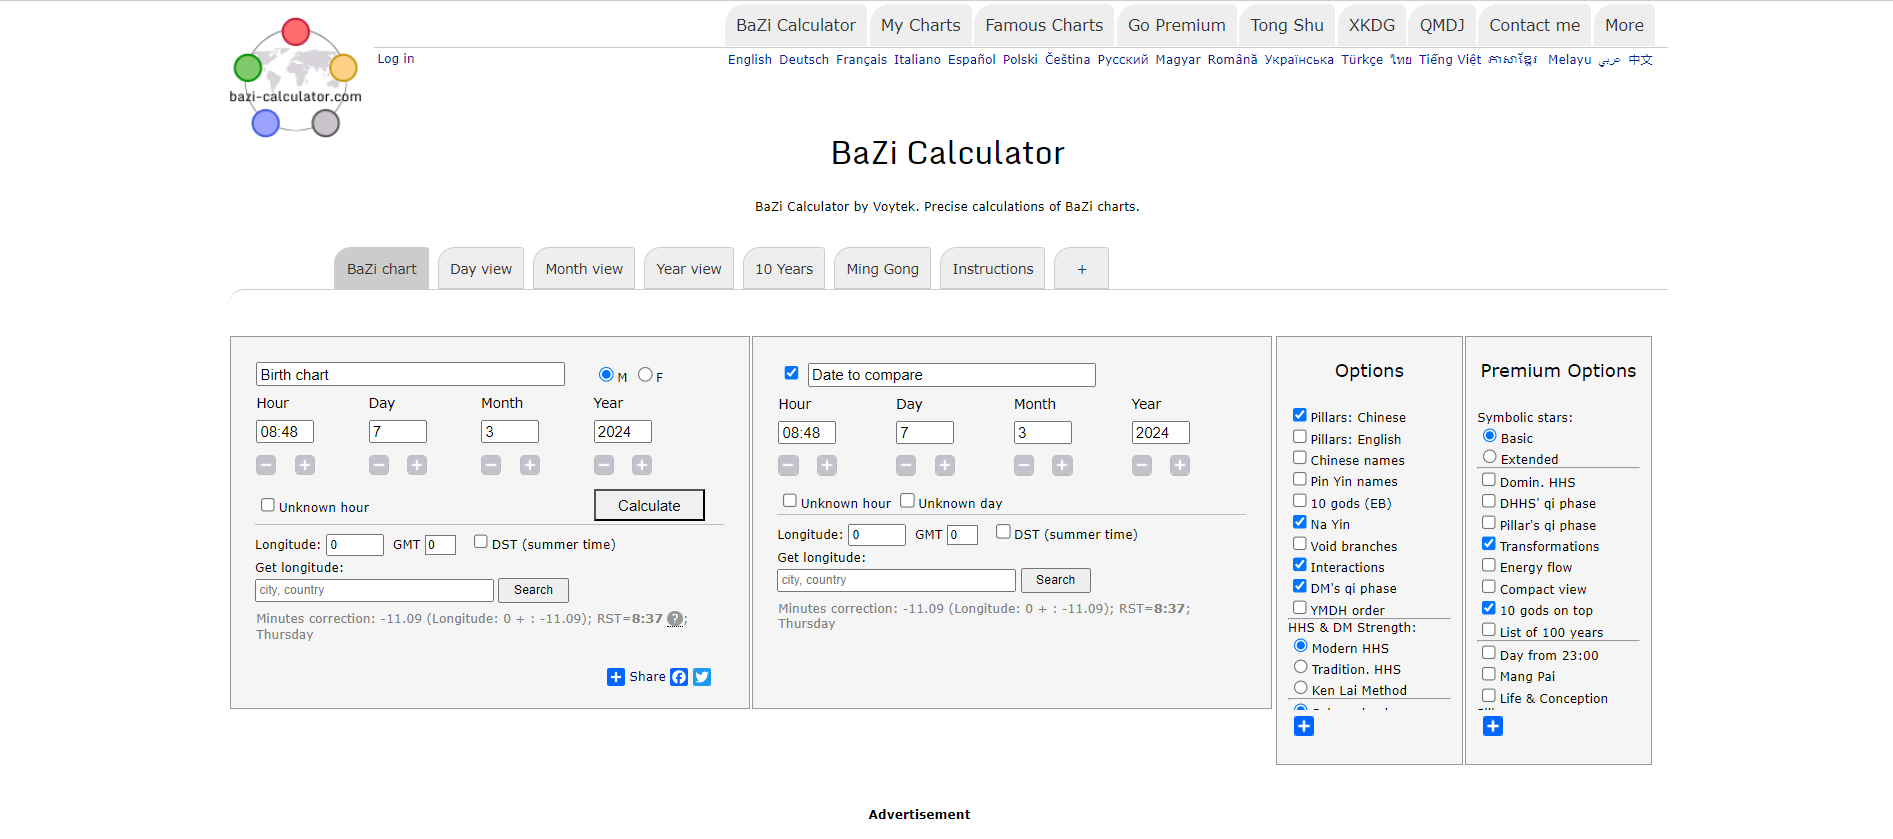Viewport: 1893px width, 839px height.
Task: Switch language to Tiếng Việt
Action: pyautogui.click(x=1450, y=60)
